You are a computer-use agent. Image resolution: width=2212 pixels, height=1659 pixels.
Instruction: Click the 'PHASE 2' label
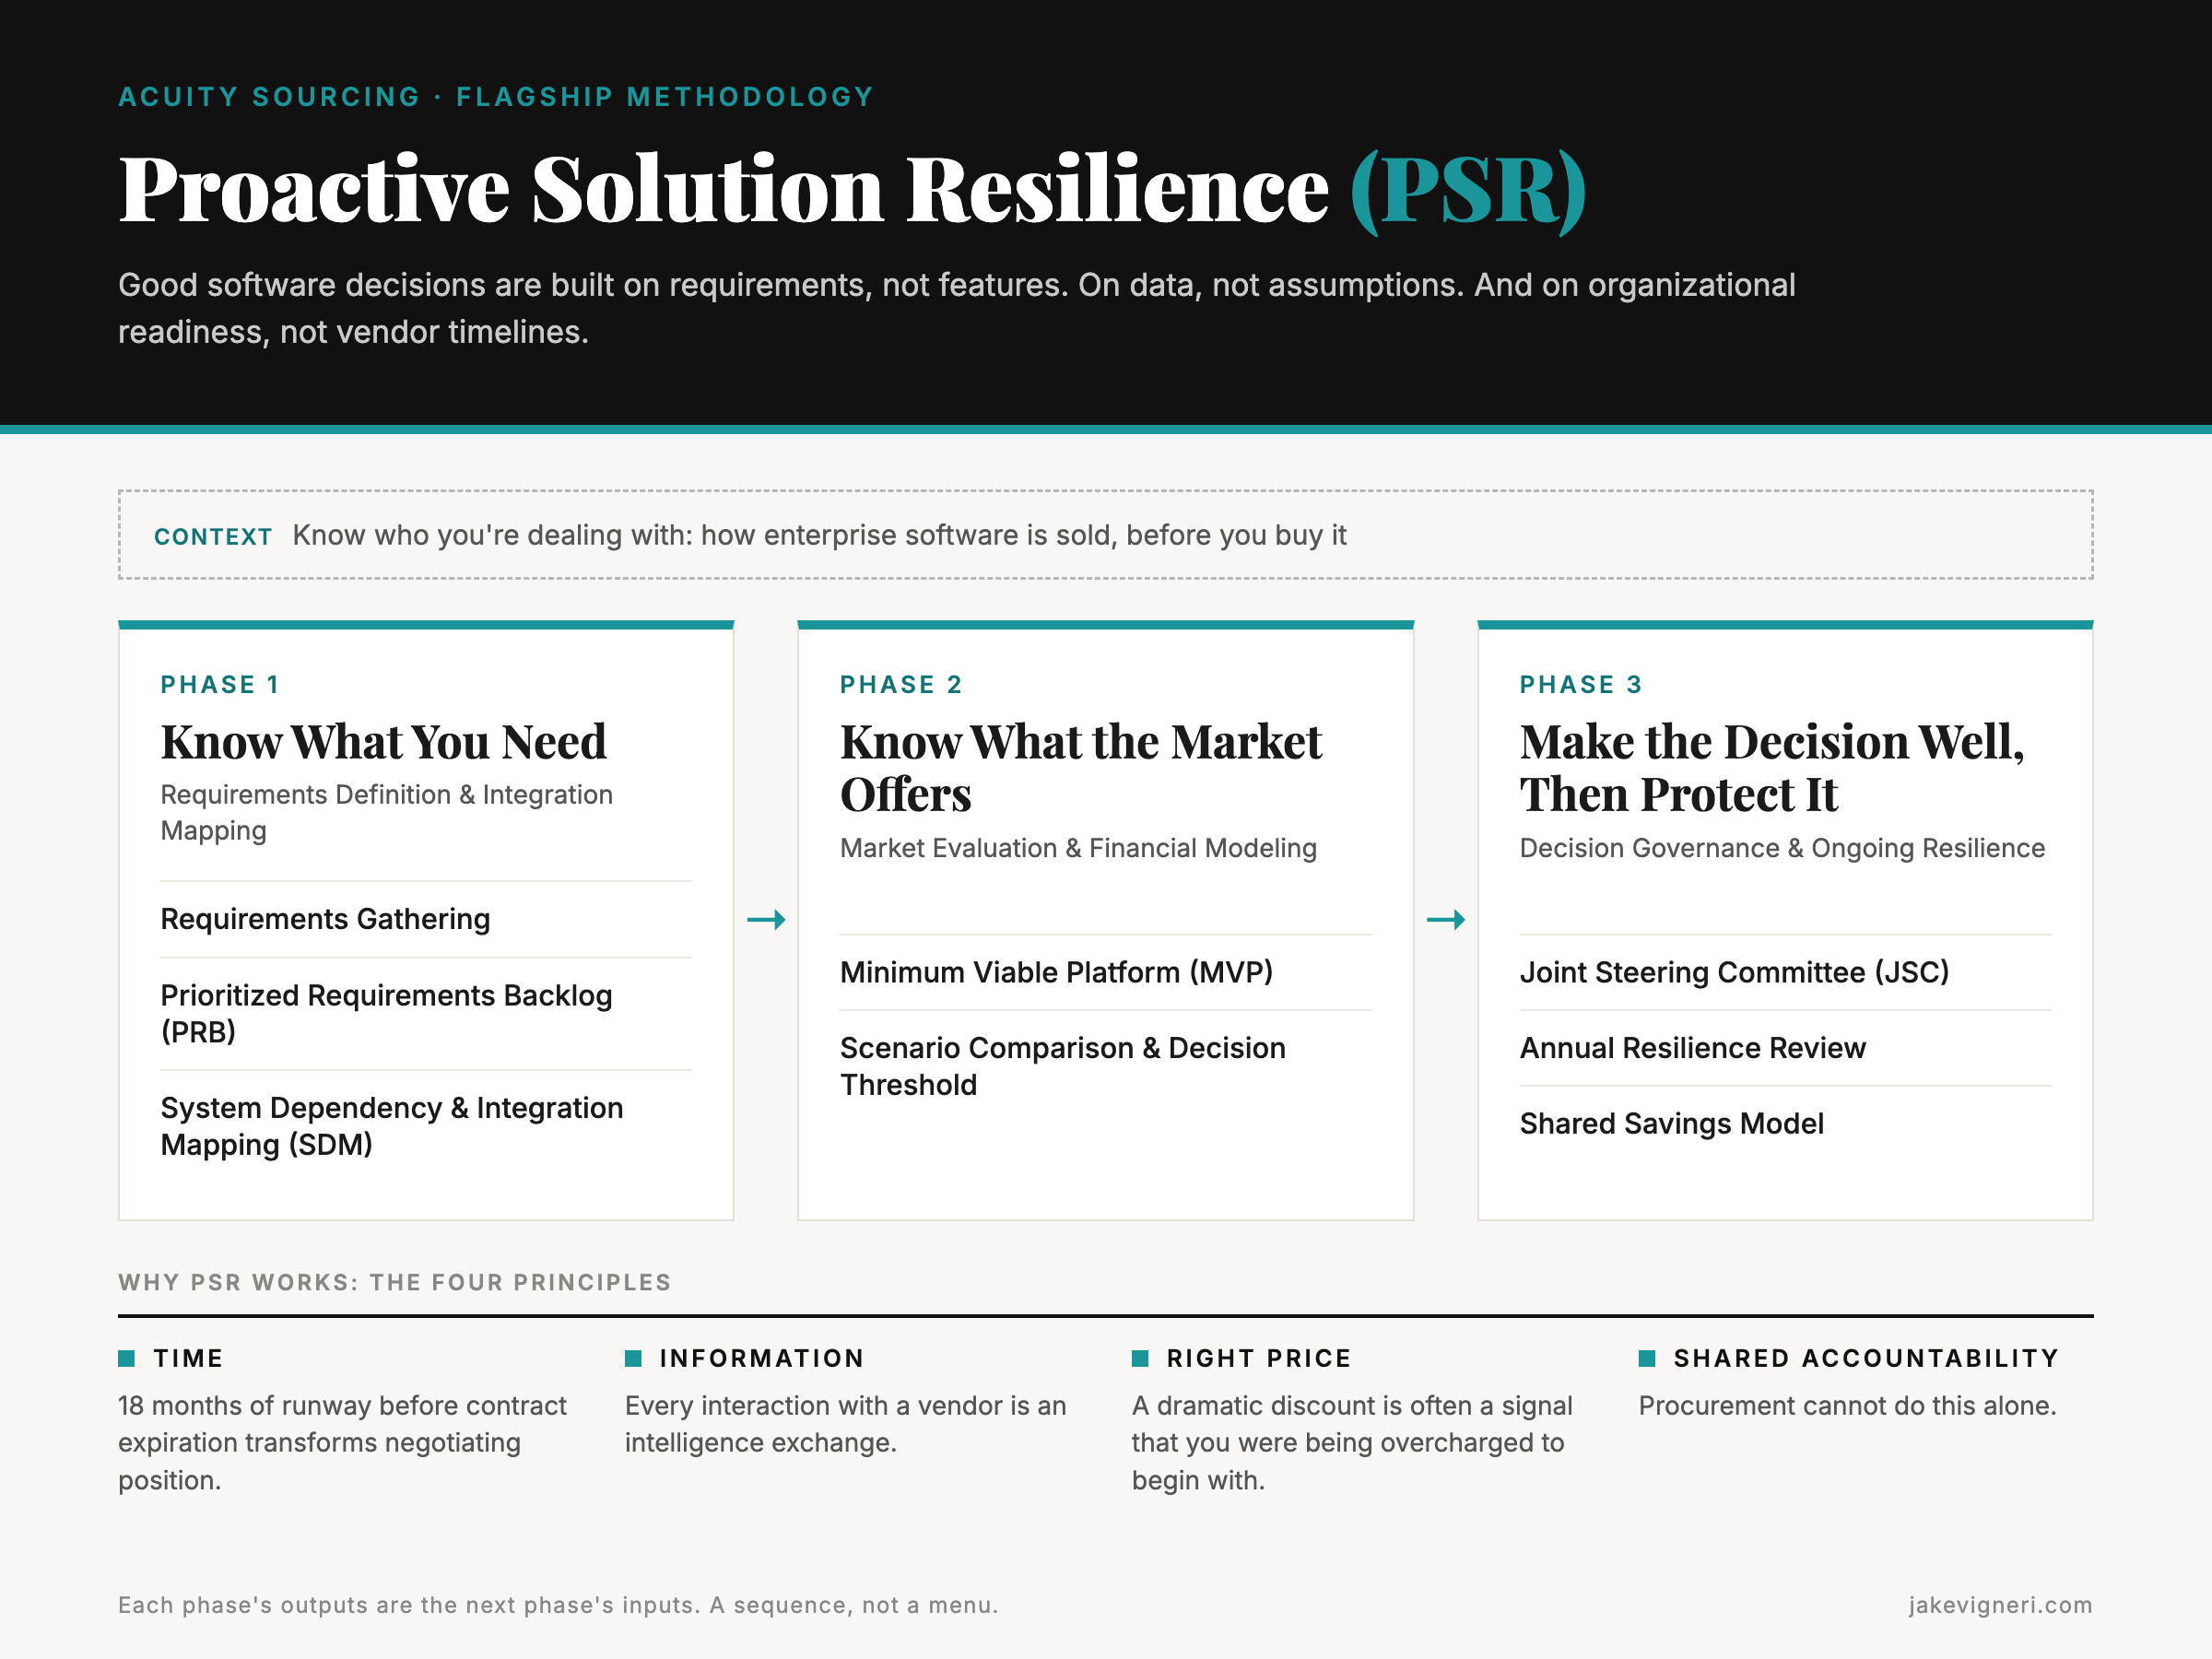point(901,685)
